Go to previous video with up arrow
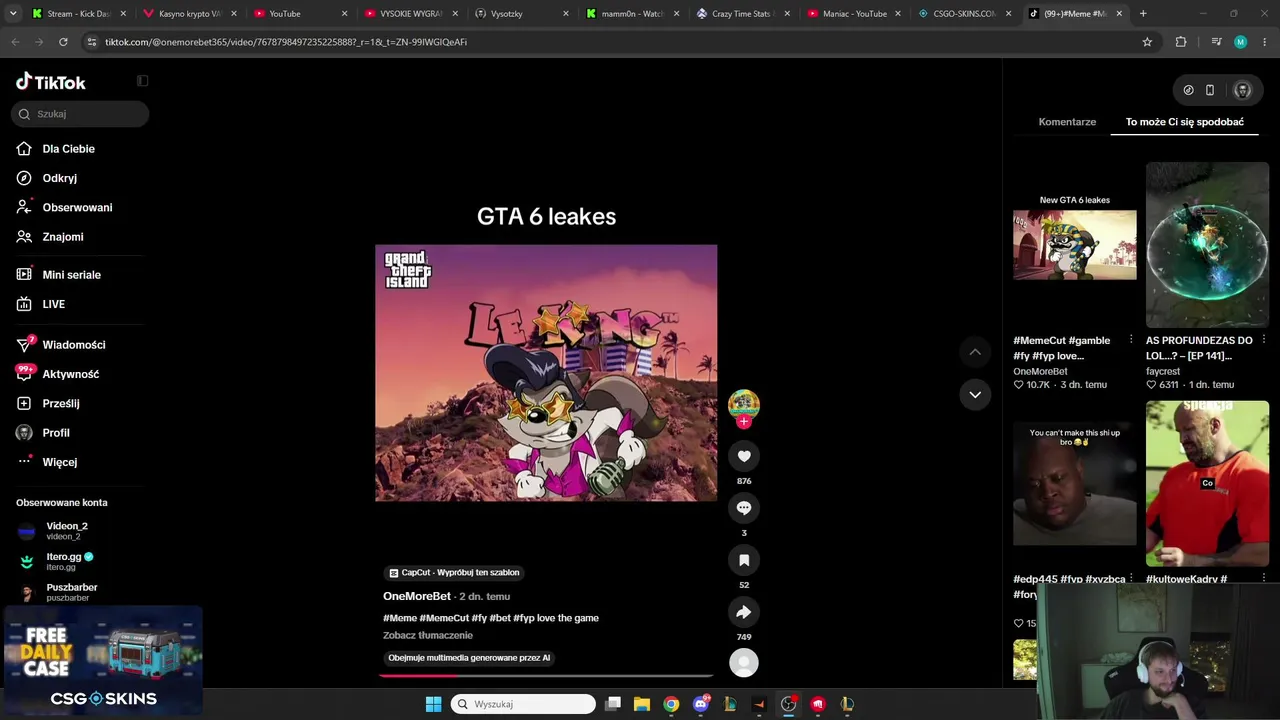The image size is (1280, 720). (975, 352)
